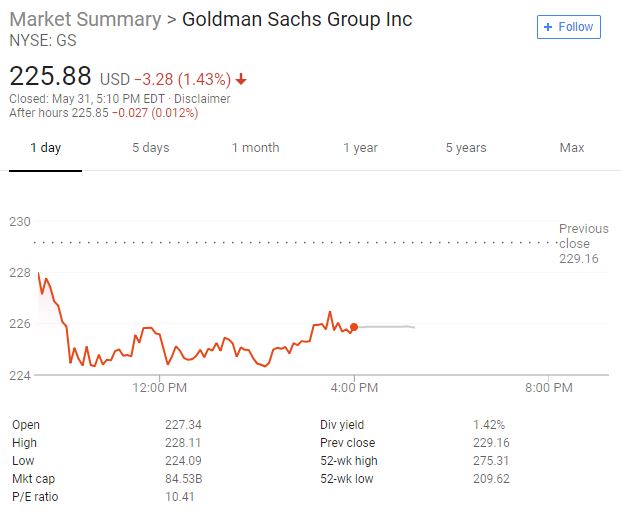Viewport: 621px width, 517px height.
Task: Select the 1 day tab
Action: [45, 148]
